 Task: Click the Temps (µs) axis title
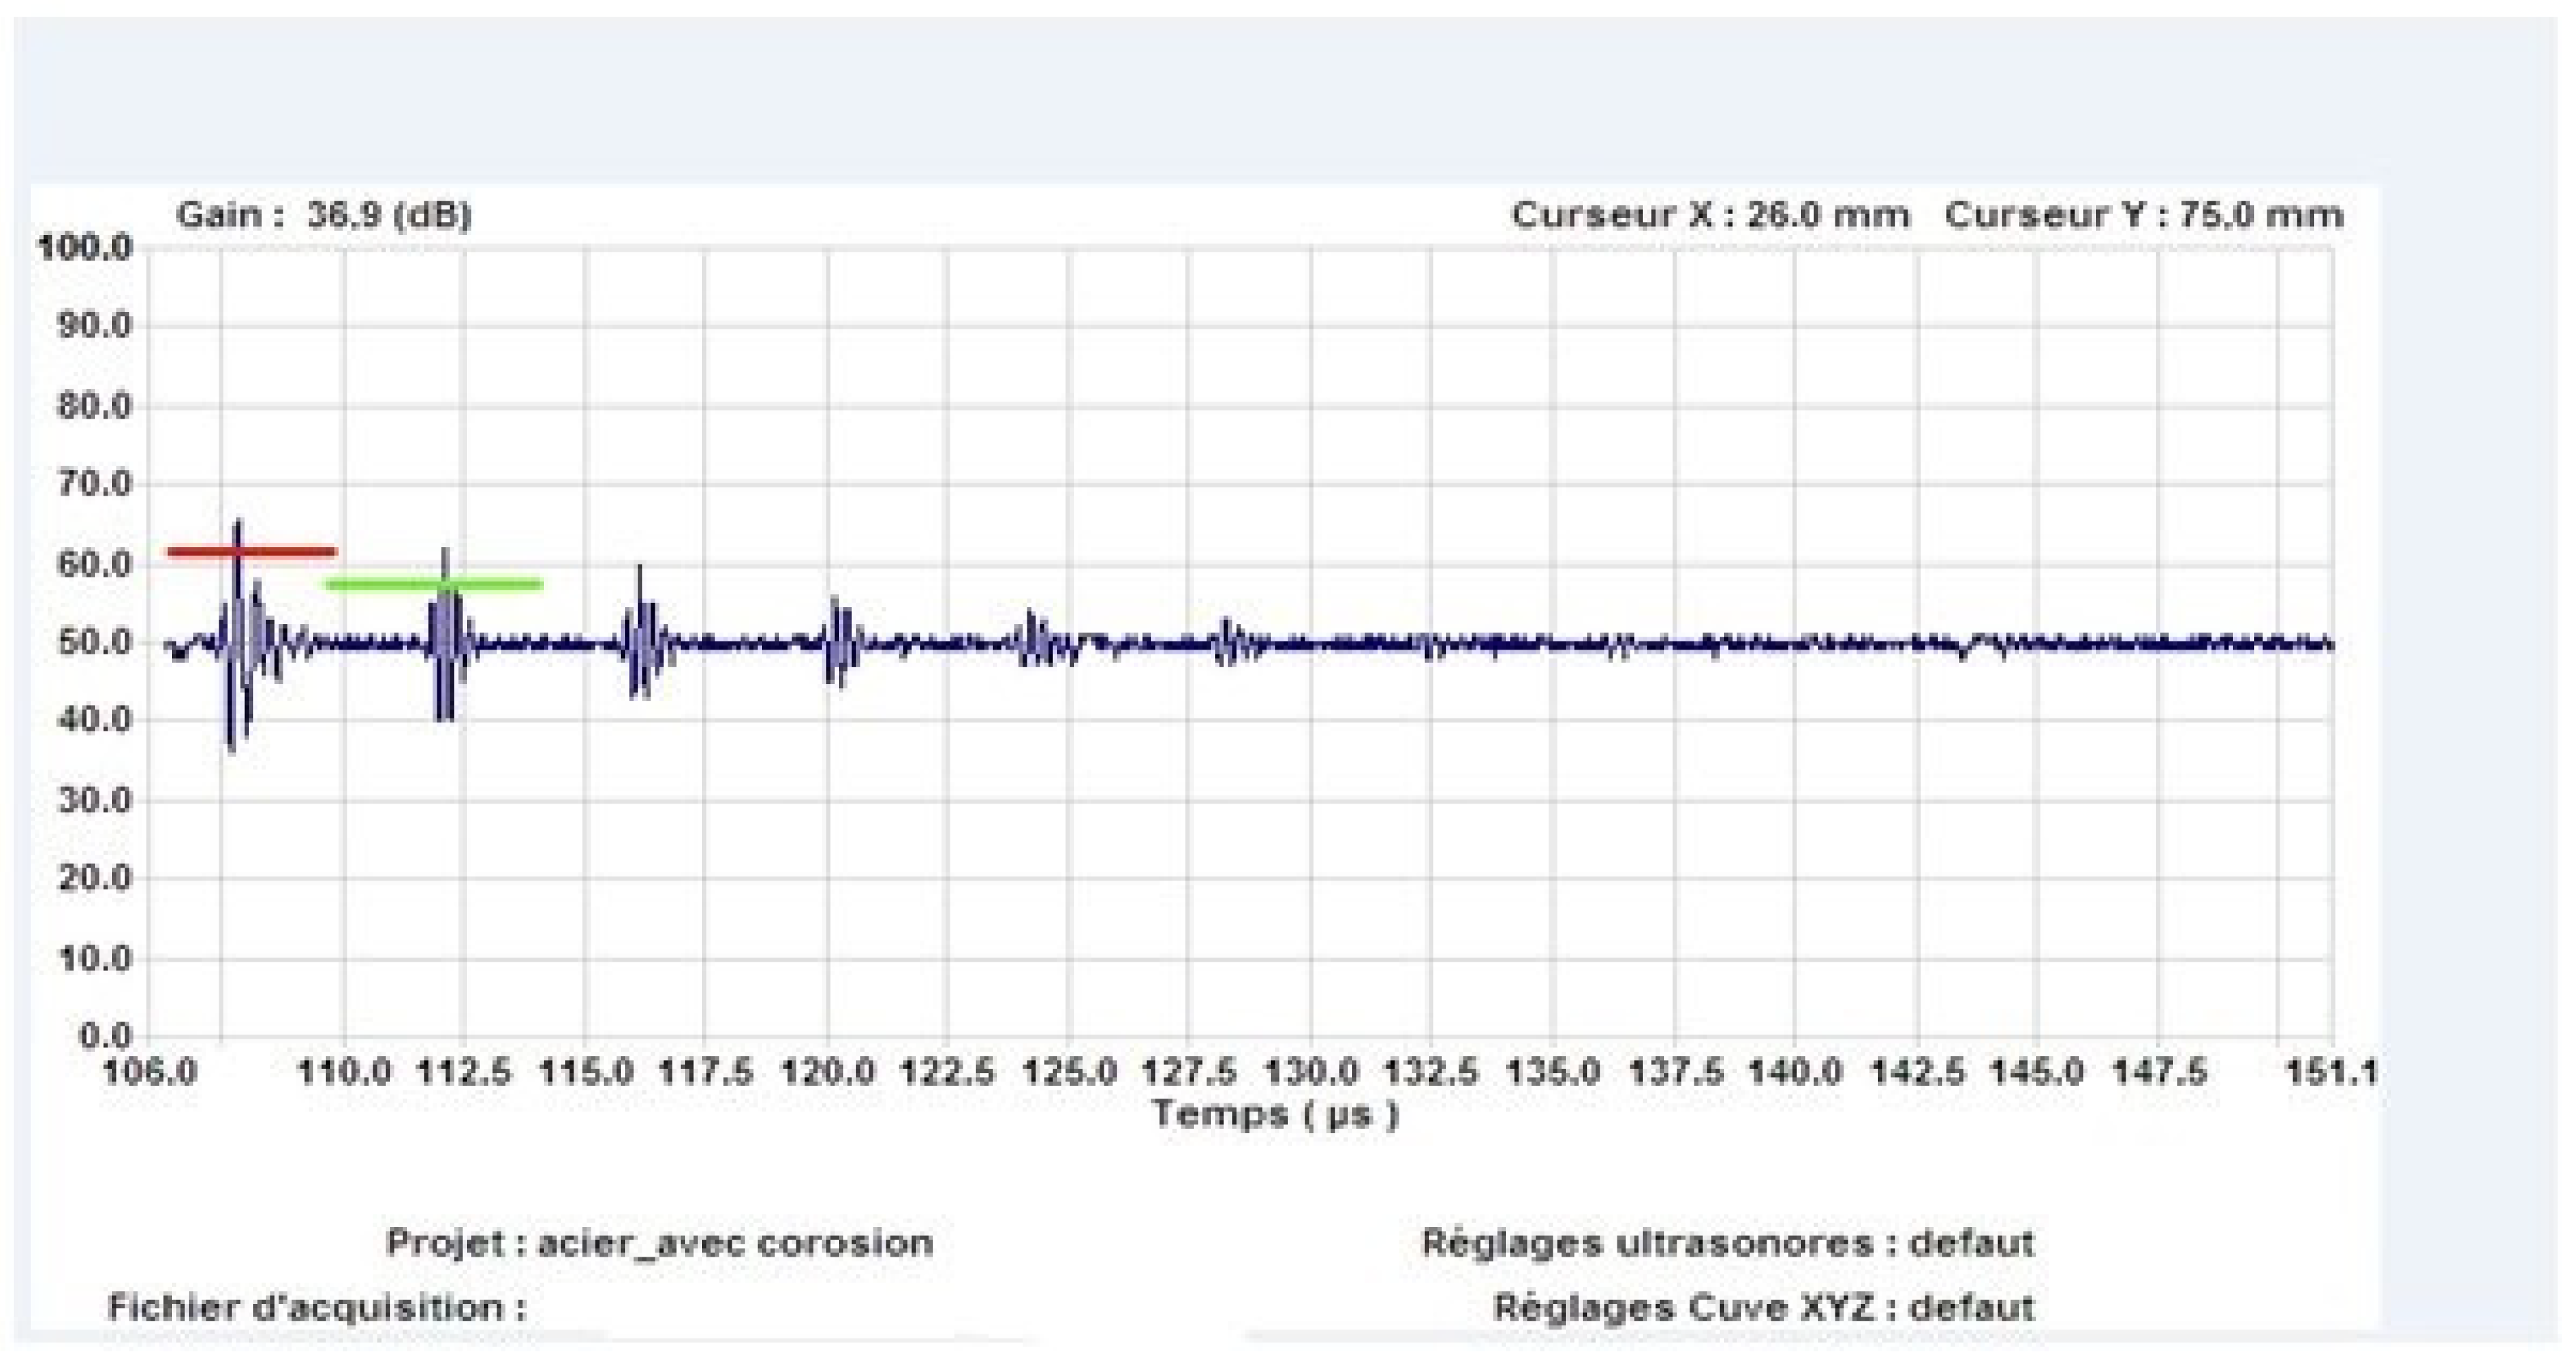[x=1274, y=1113]
